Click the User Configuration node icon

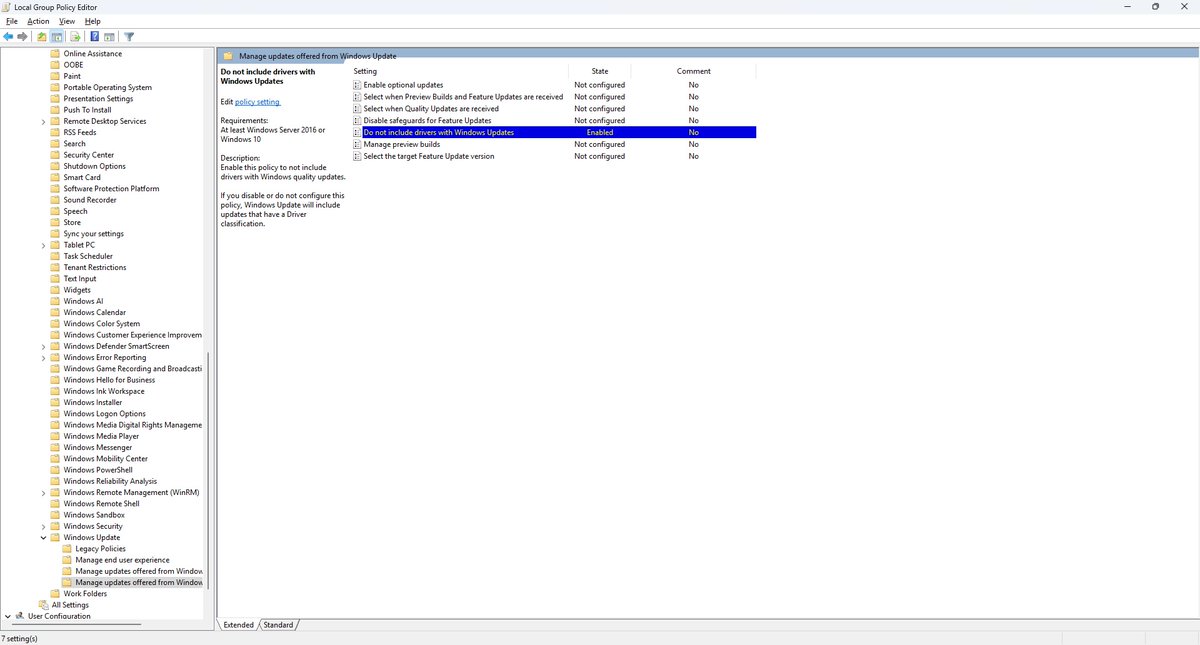point(20,616)
